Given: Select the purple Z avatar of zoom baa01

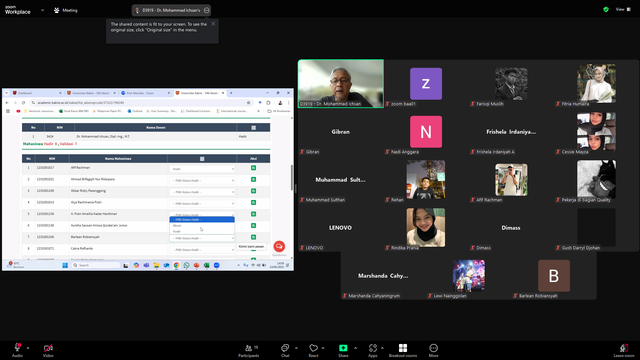Looking at the screenshot, I should (x=426, y=84).
